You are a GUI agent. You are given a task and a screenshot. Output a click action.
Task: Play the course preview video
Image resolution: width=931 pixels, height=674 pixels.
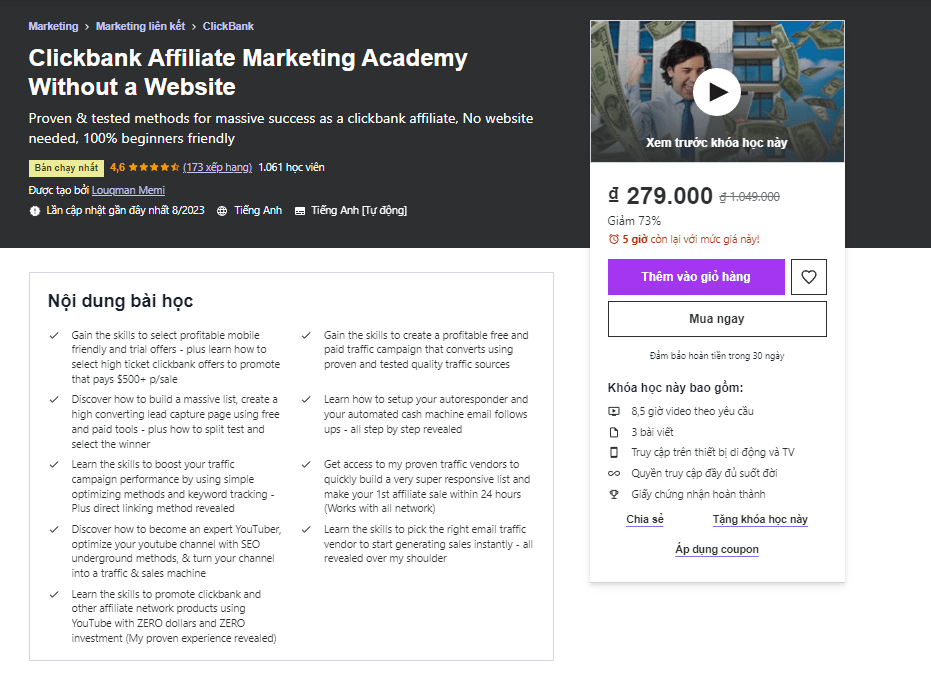click(x=716, y=92)
